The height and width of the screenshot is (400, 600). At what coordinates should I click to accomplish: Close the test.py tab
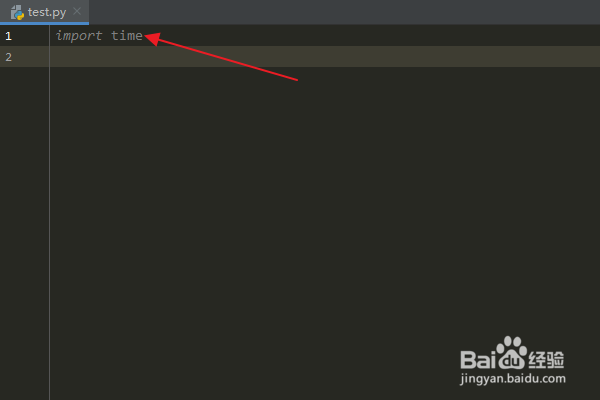77,11
